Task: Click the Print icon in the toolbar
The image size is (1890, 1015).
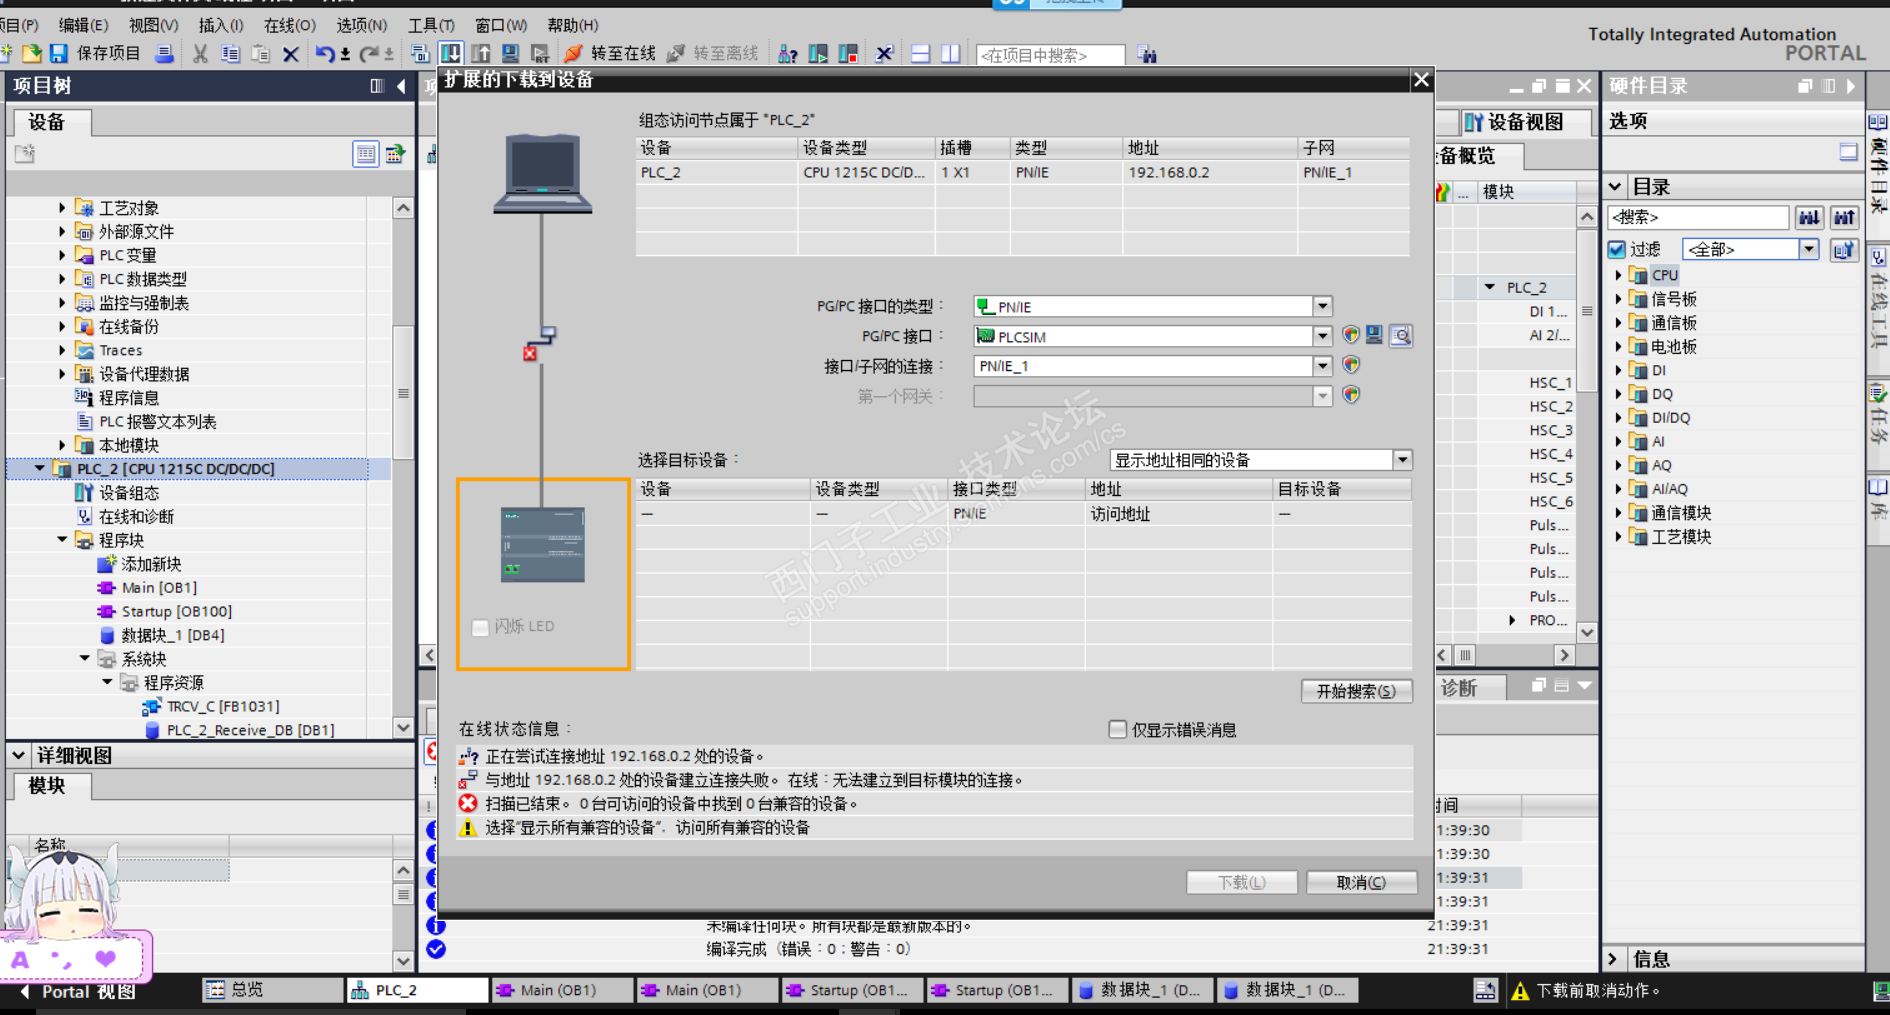Action: [x=165, y=53]
